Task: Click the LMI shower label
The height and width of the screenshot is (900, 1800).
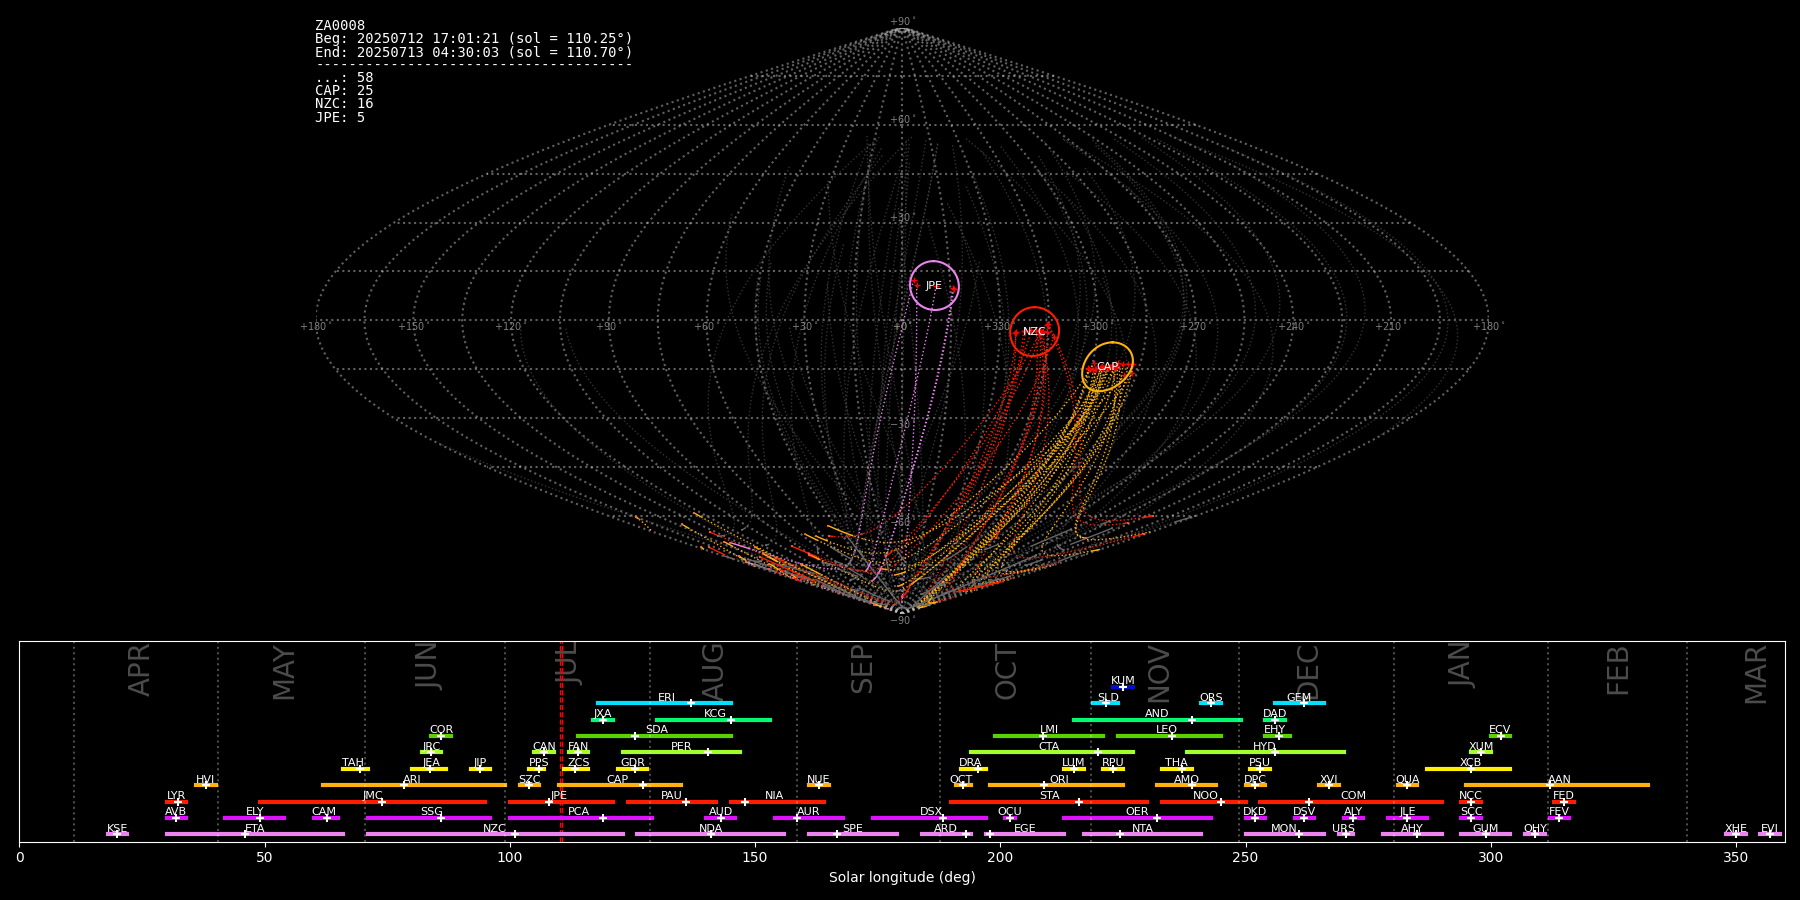Action: click(1049, 730)
